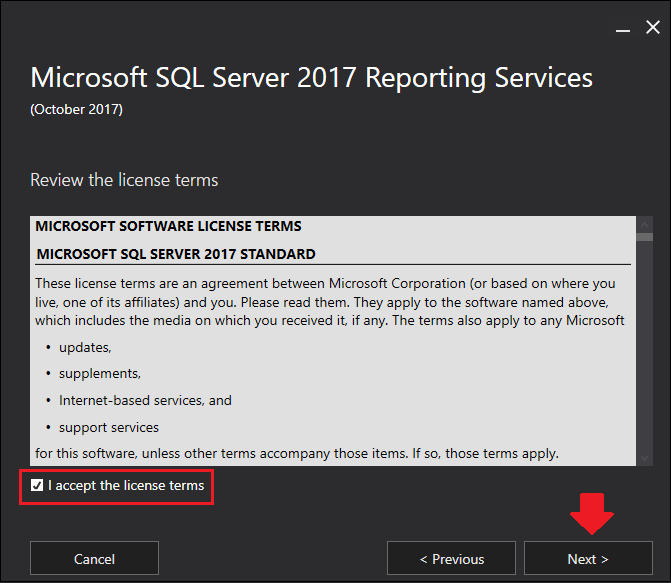Click the license scrollbar up arrow
This screenshot has width=671, height=583.
(644, 224)
